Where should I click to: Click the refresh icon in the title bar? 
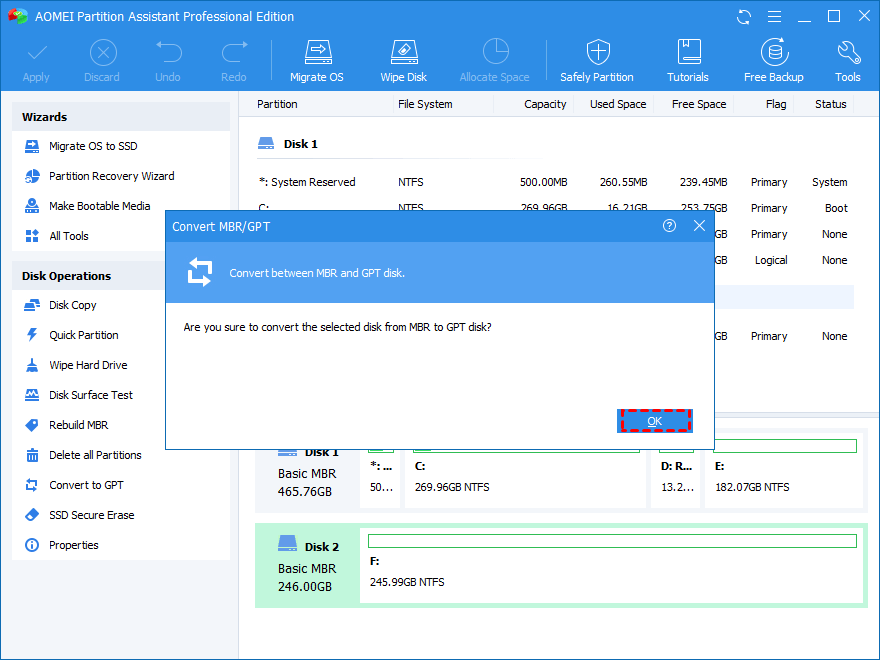point(744,17)
